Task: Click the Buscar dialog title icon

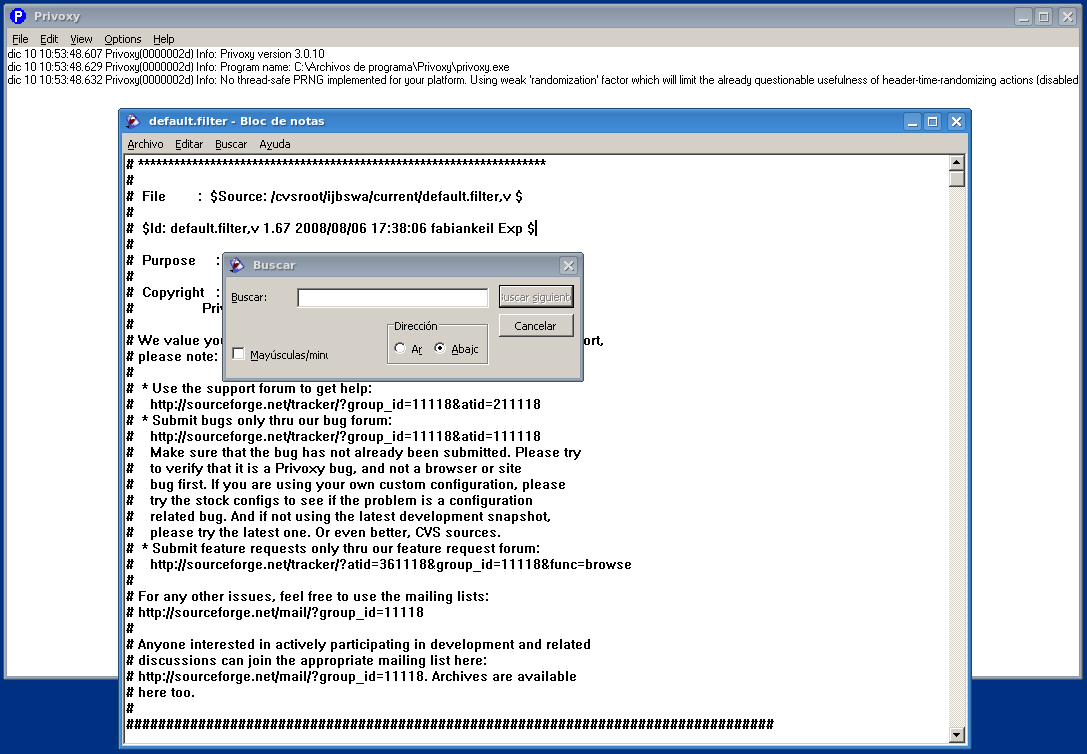Action: click(237, 265)
